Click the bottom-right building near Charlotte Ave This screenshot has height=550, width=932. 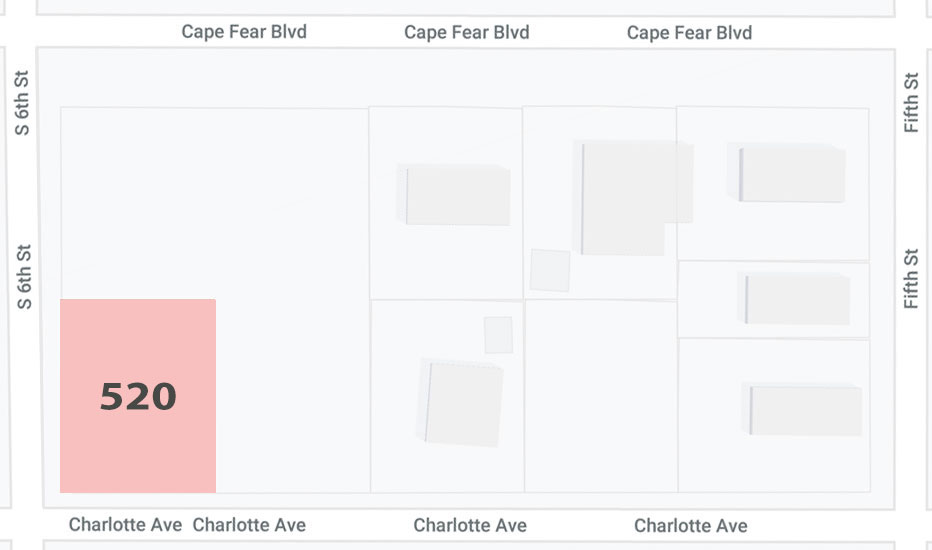pyautogui.click(x=802, y=410)
